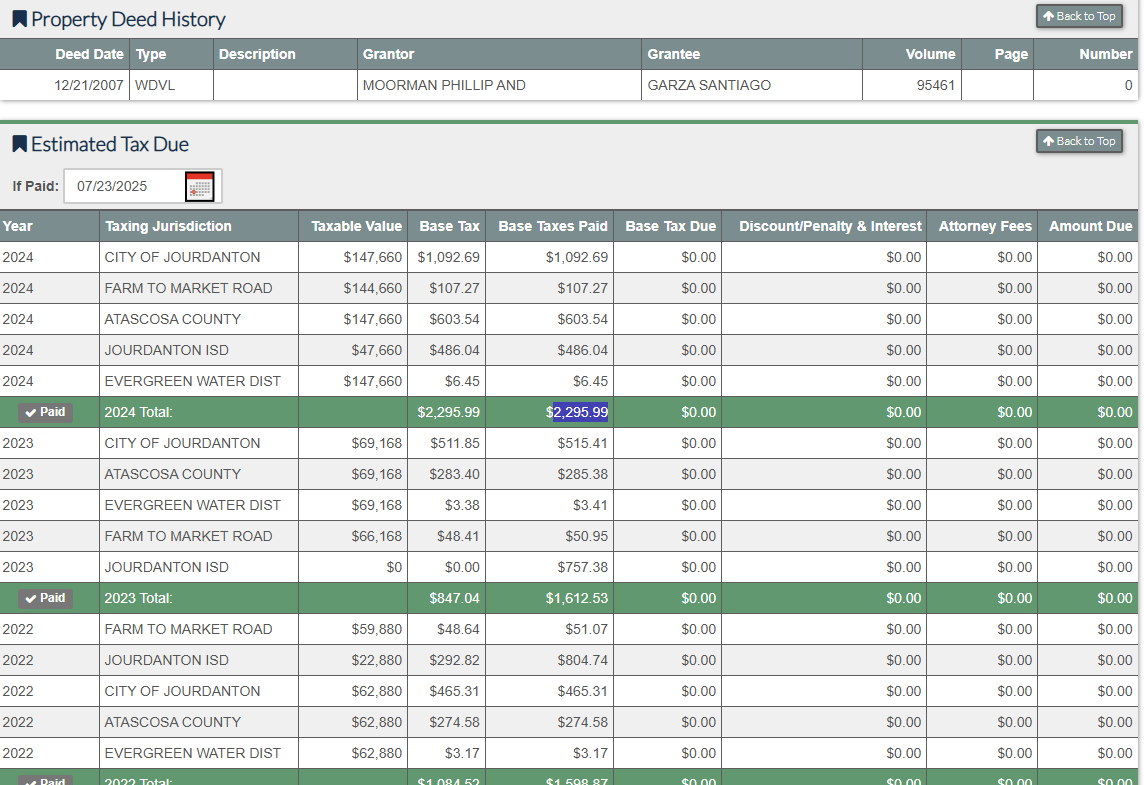Click the Taxing Jurisdiction column header
The width and height of the screenshot is (1144, 785).
(x=168, y=226)
